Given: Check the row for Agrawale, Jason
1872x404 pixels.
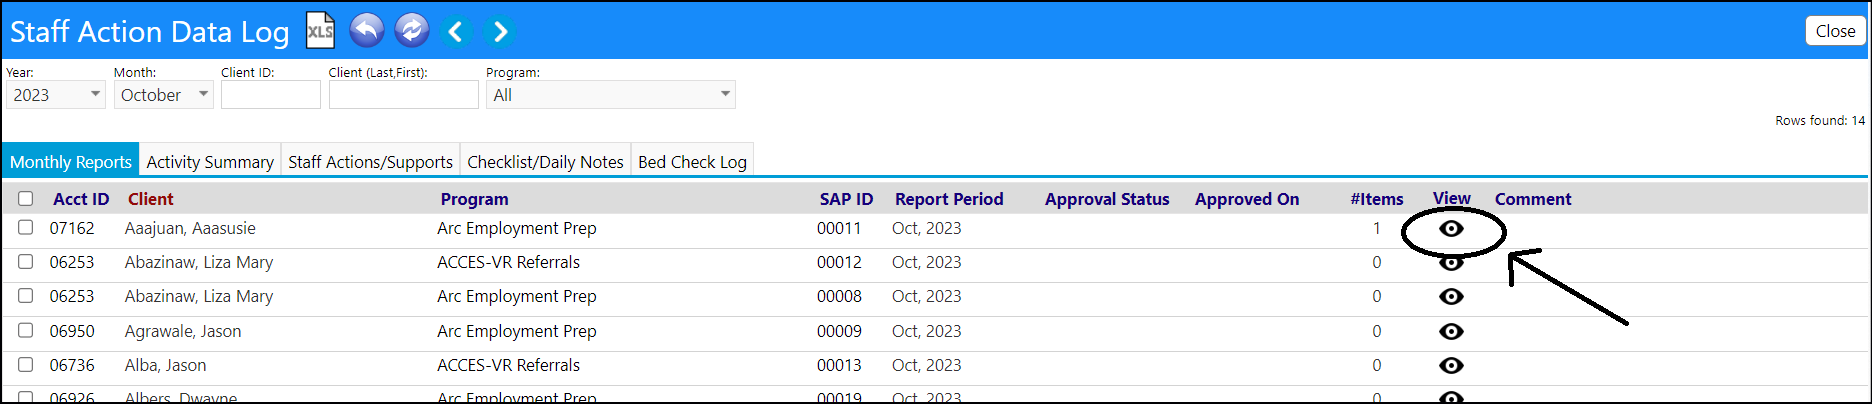Looking at the screenshot, I should pyautogui.click(x=26, y=330).
